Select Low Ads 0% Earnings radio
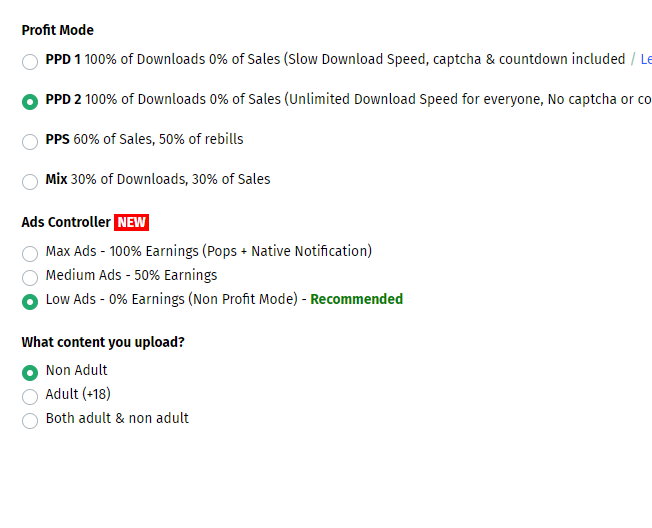The height and width of the screenshot is (528, 652). (30, 302)
